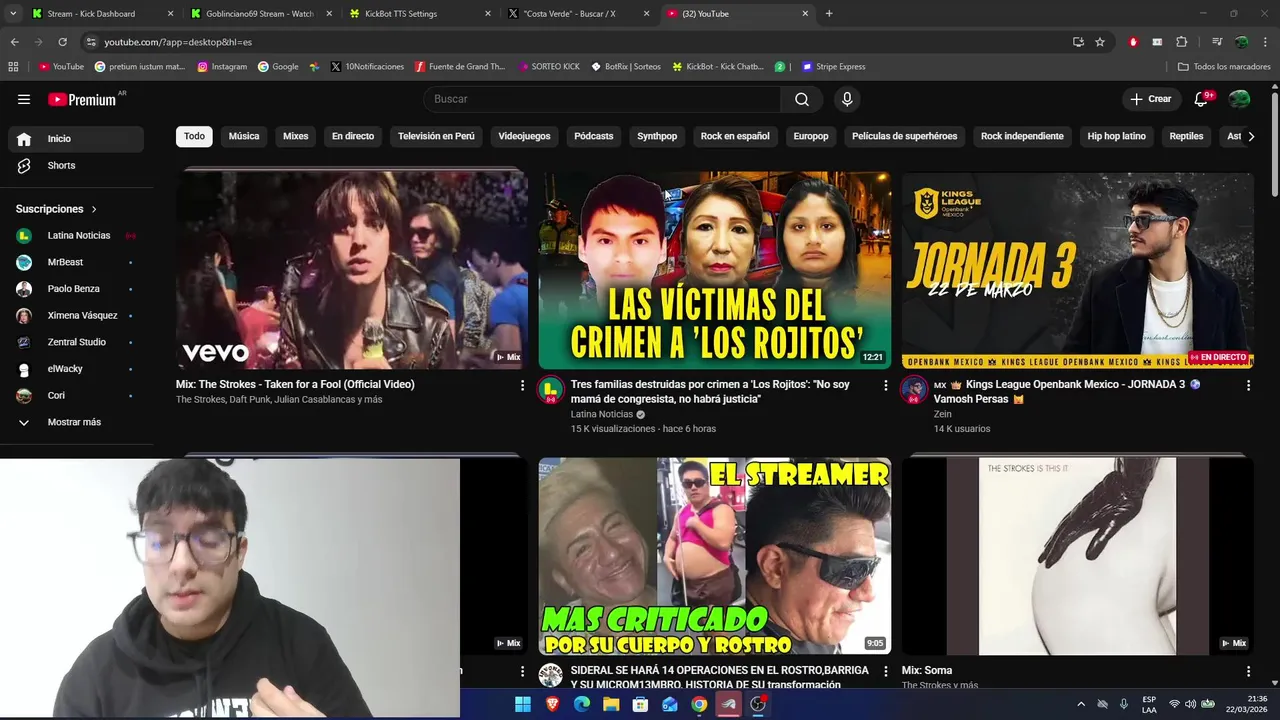Image resolution: width=1280 pixels, height=720 pixels.
Task: Select the Pódcasts filter chip
Action: coord(594,136)
